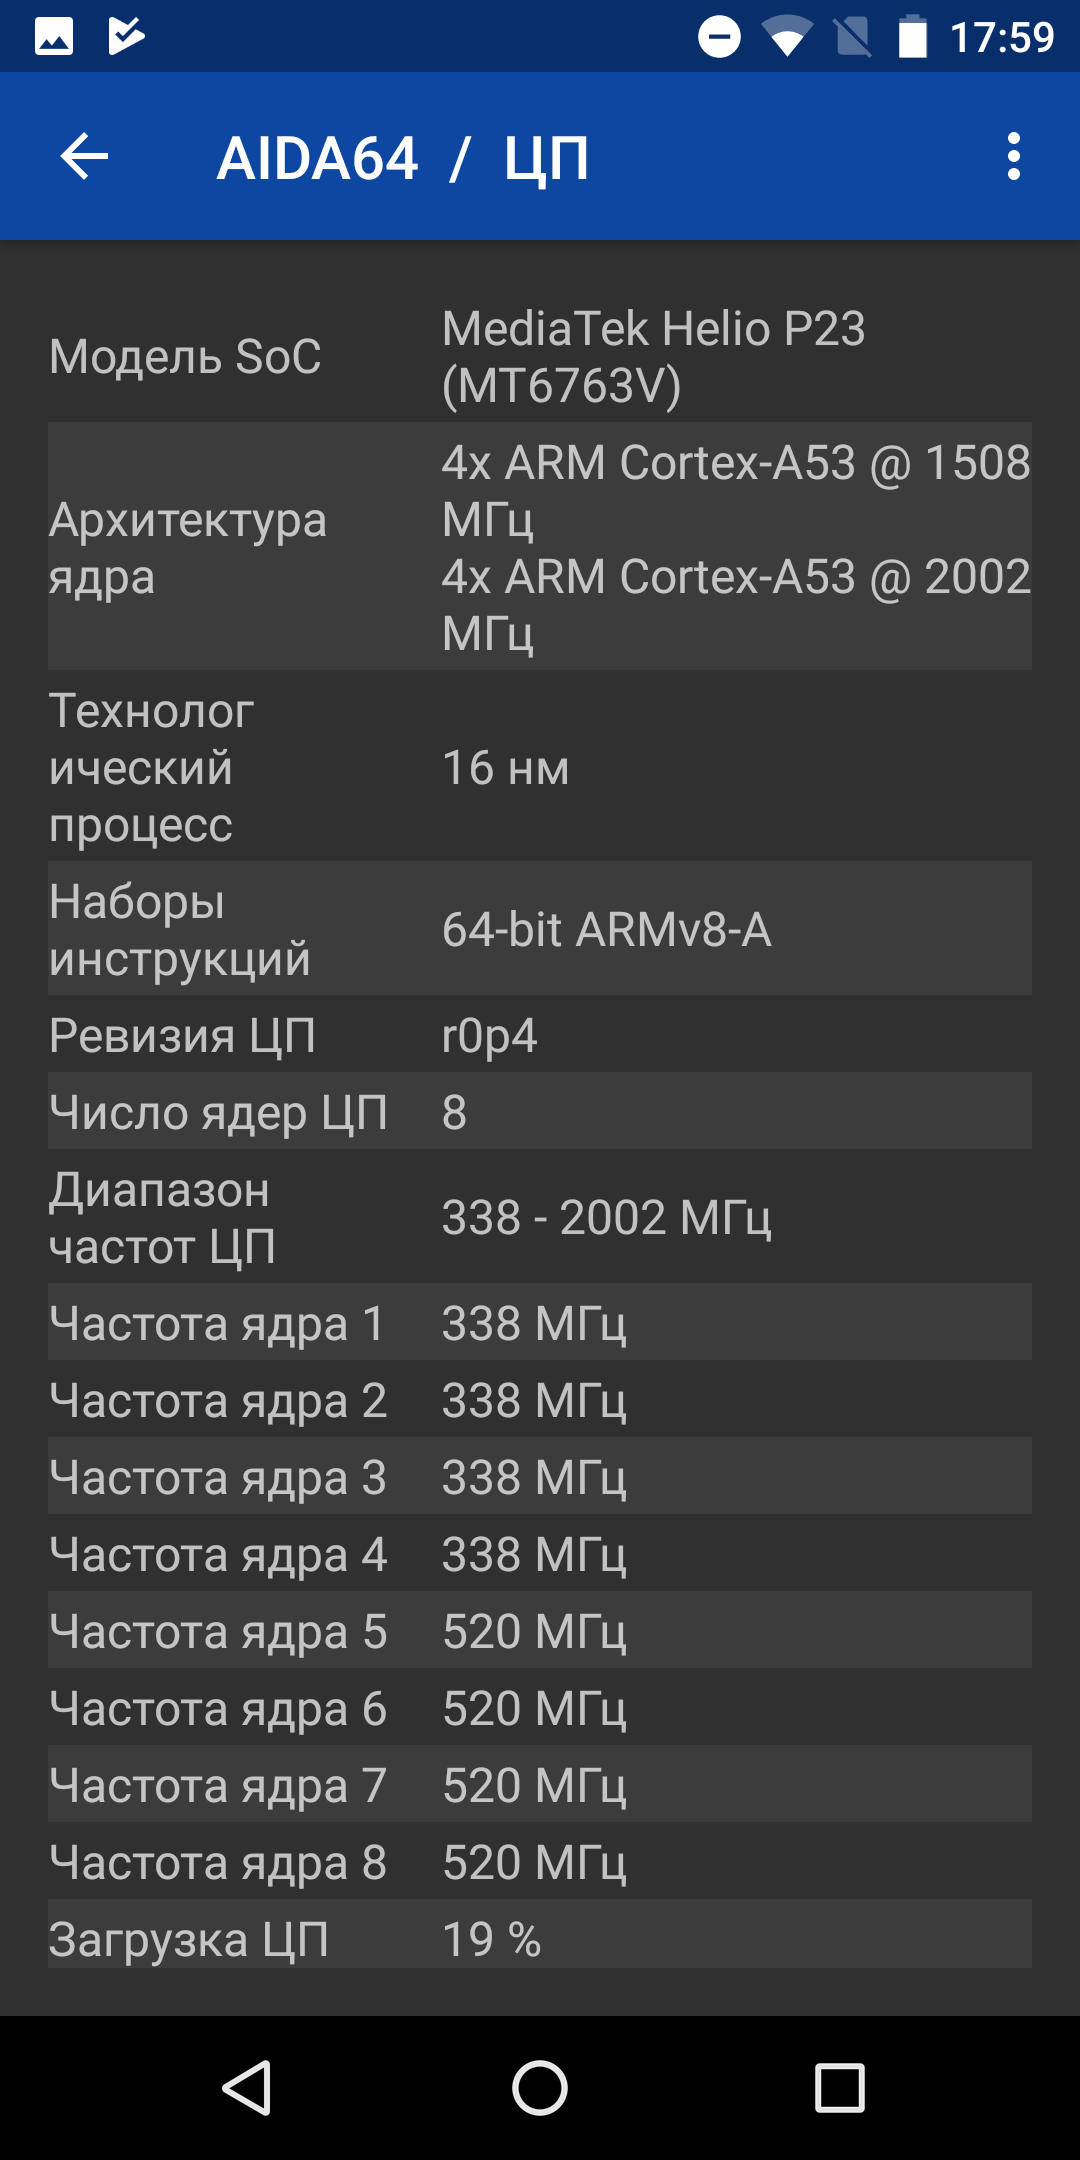
Task: Tap the Android back navigation button
Action: pos(247,2088)
